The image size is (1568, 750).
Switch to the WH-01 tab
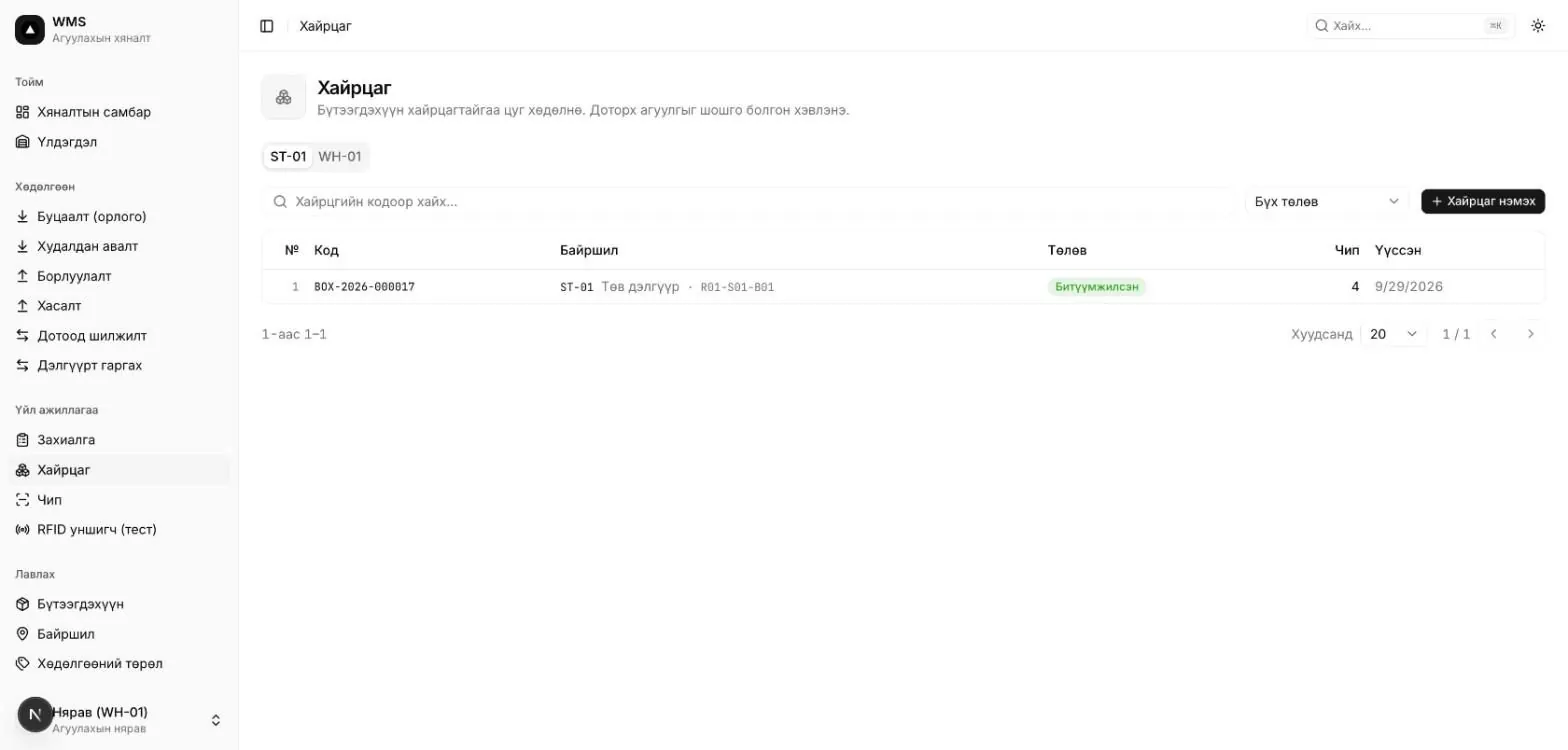tap(340, 157)
